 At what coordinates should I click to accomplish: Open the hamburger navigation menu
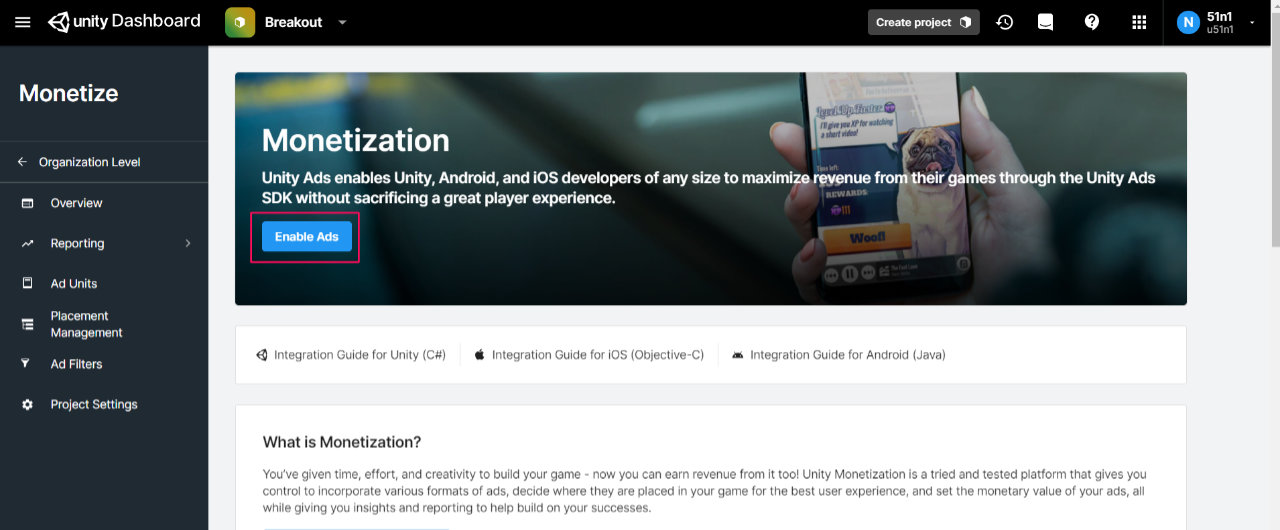pyautogui.click(x=23, y=22)
